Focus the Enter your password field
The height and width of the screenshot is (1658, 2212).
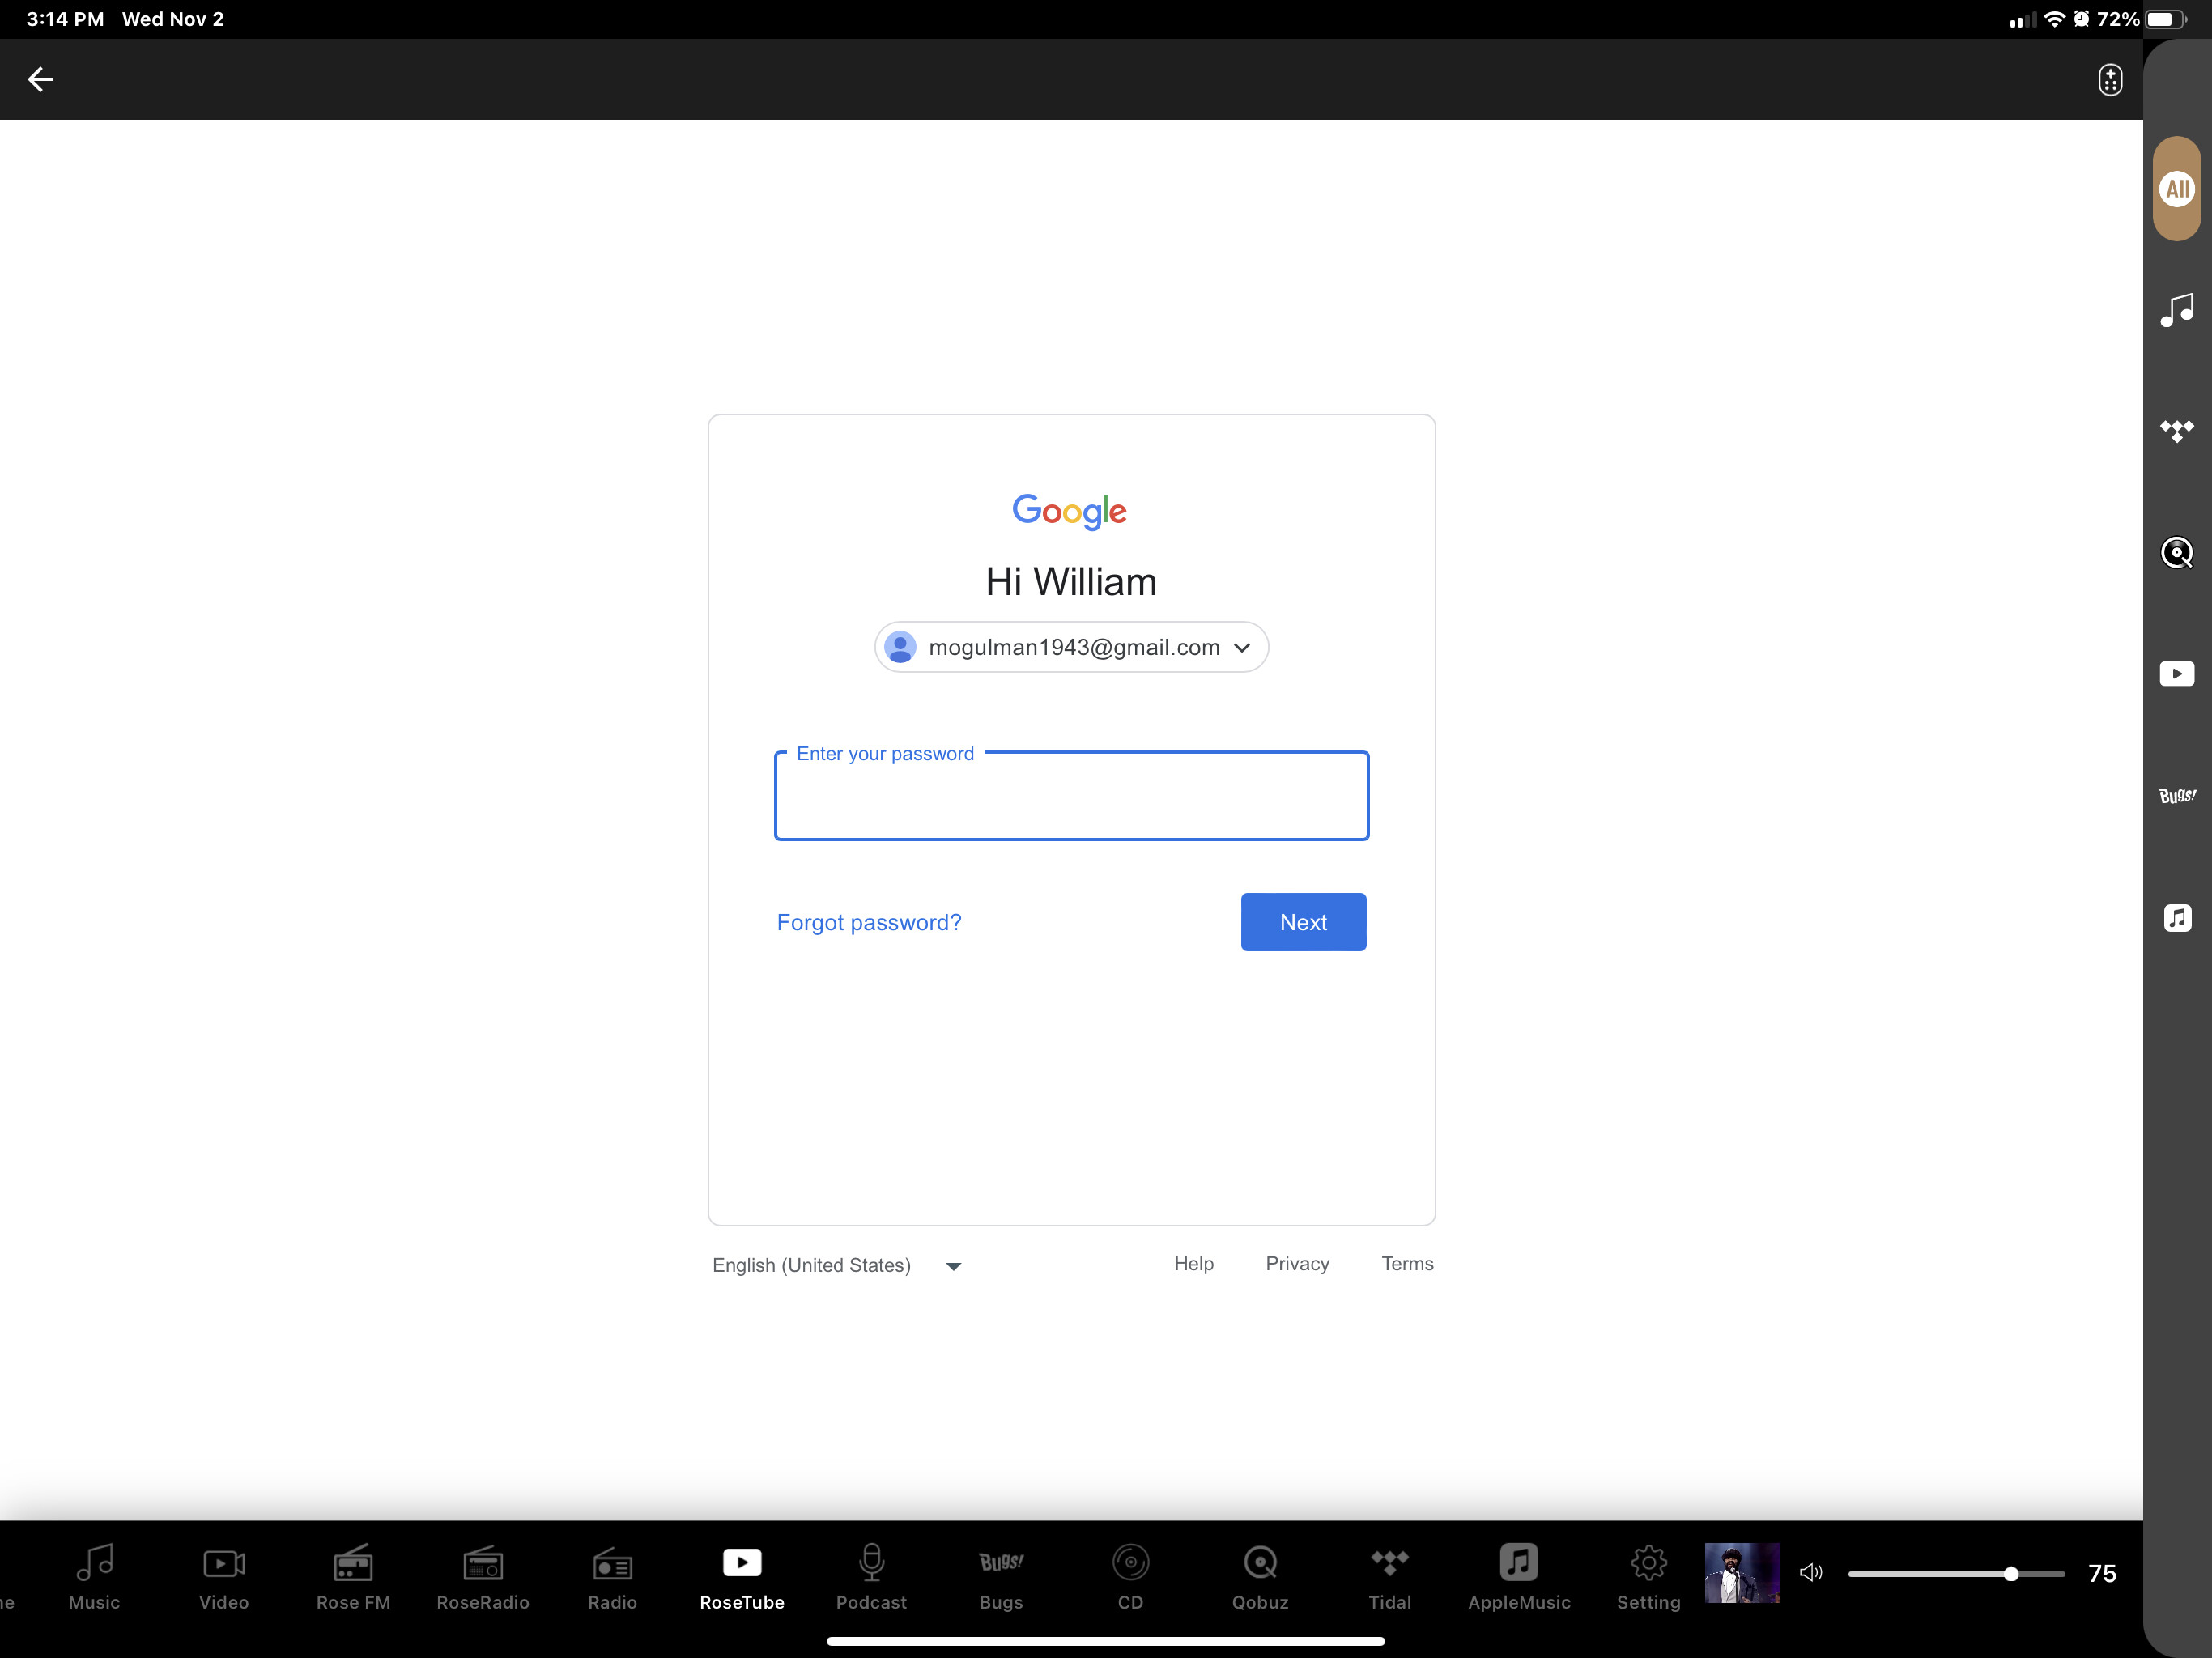(x=1071, y=796)
